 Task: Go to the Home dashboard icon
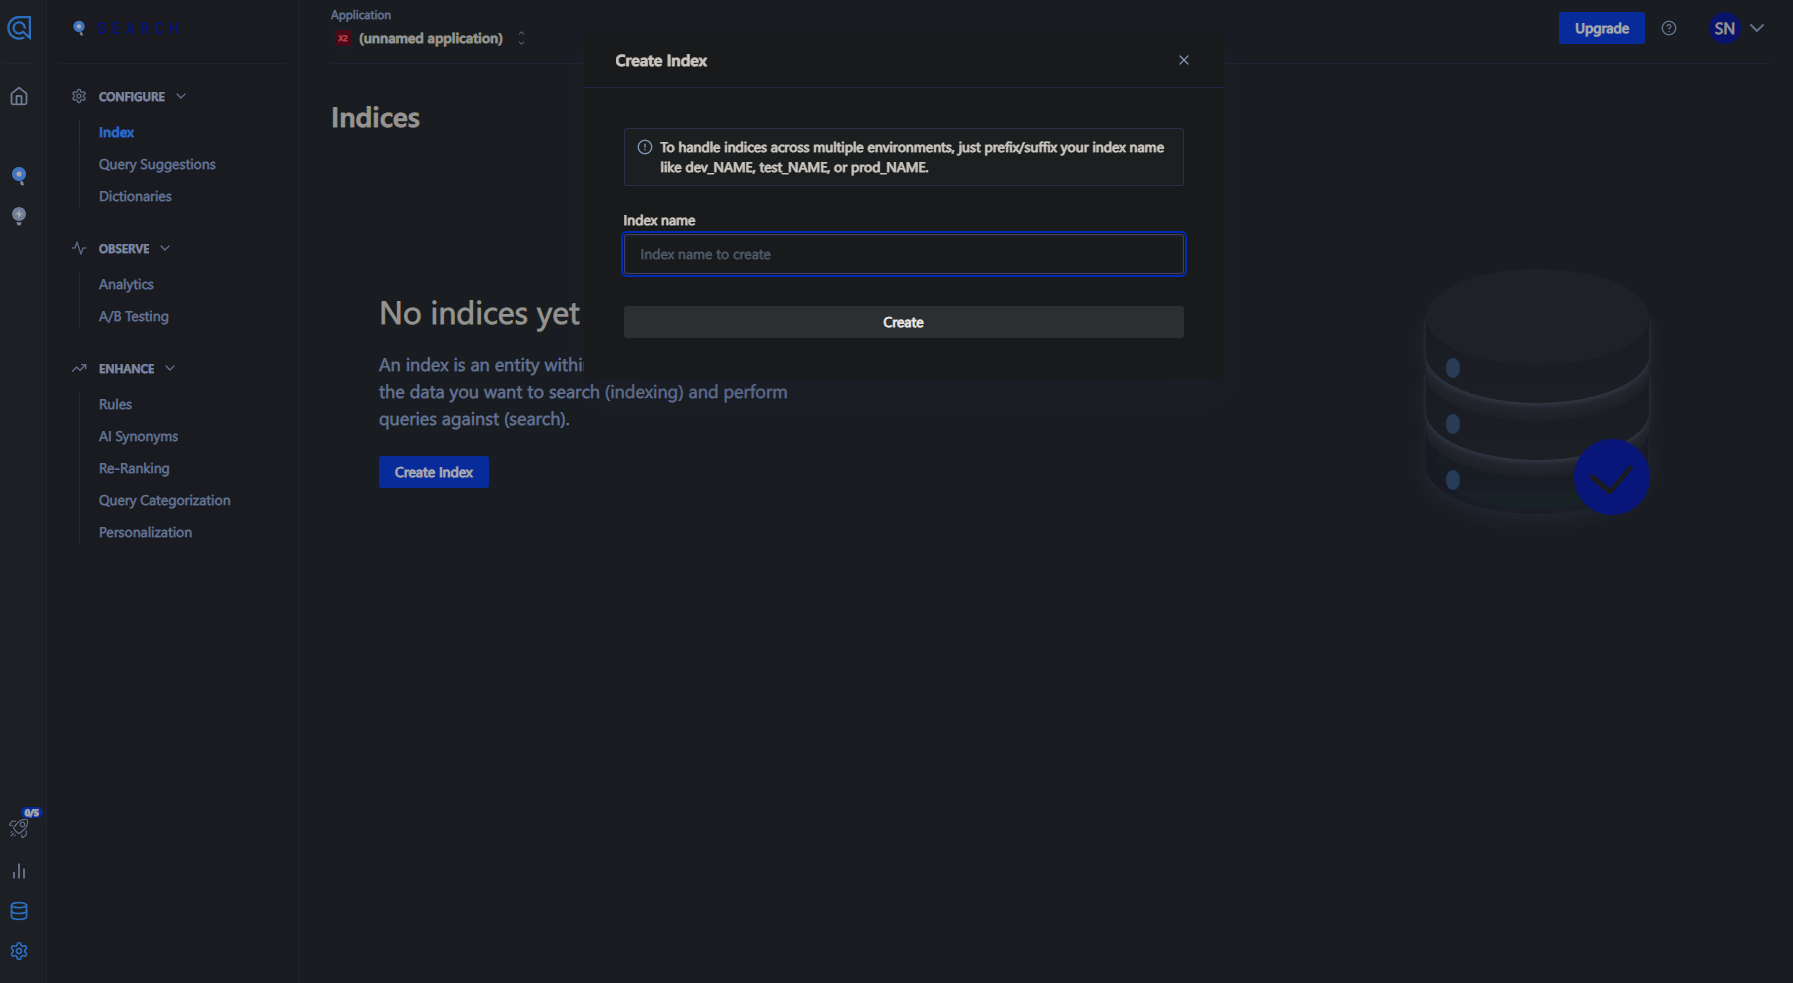[x=19, y=96]
